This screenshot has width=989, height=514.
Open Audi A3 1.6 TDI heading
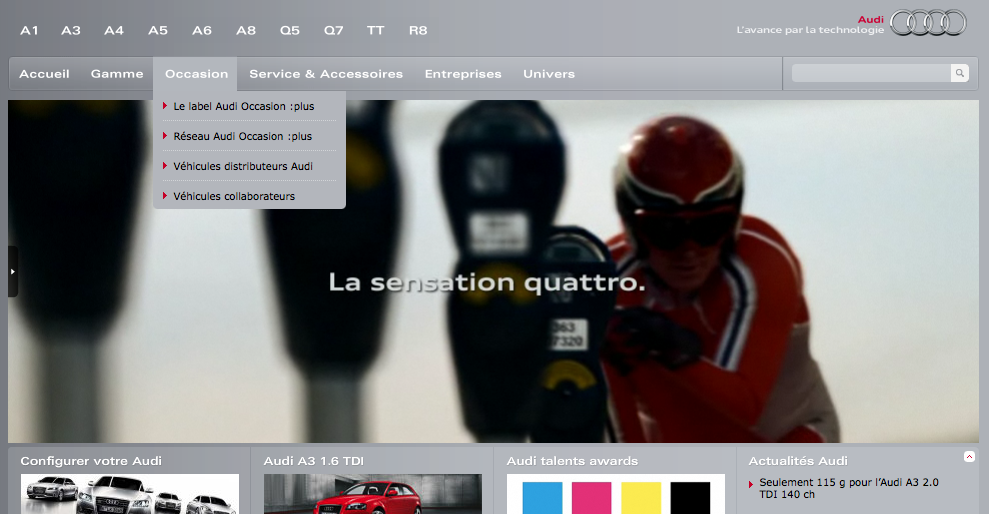pos(313,461)
